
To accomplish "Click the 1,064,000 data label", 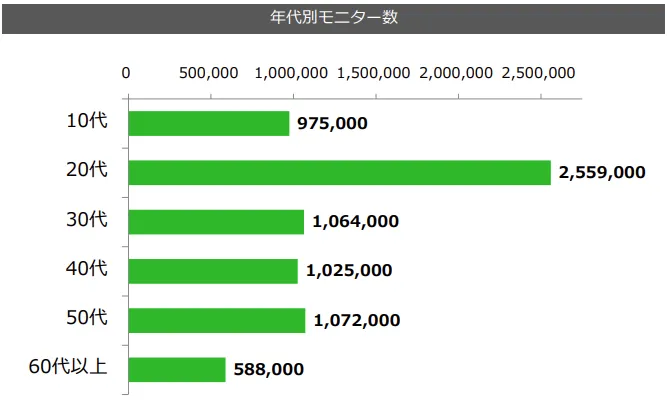I will tap(355, 221).
